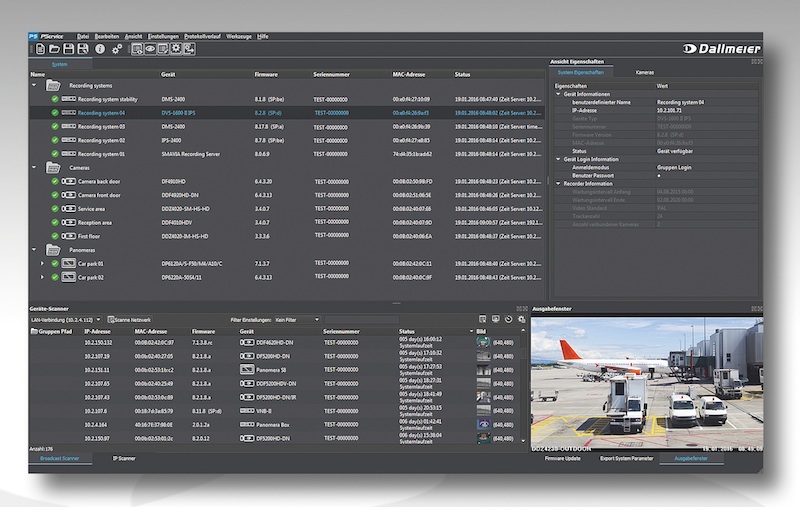Toggle the first boxed panel toolbar button
Screen dimensions: 800x507
tap(138, 48)
